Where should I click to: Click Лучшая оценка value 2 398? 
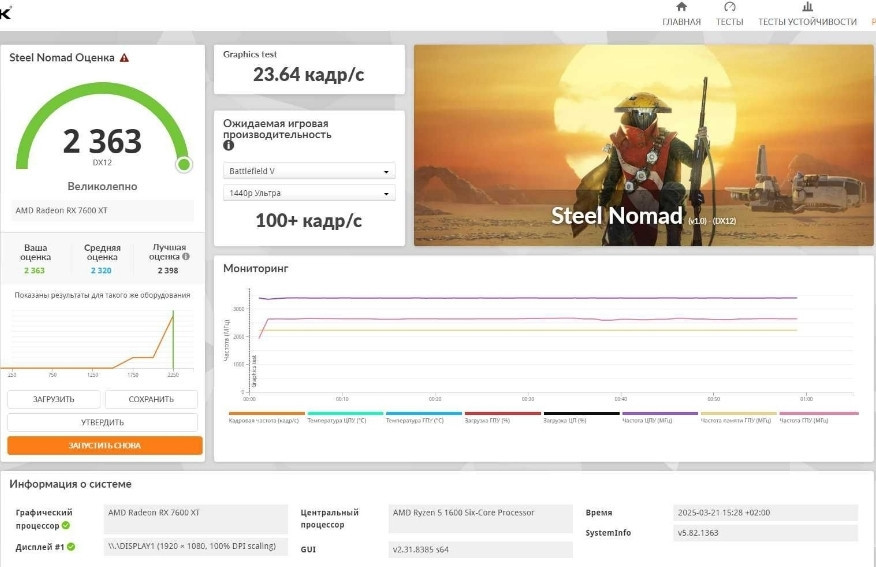tap(168, 270)
